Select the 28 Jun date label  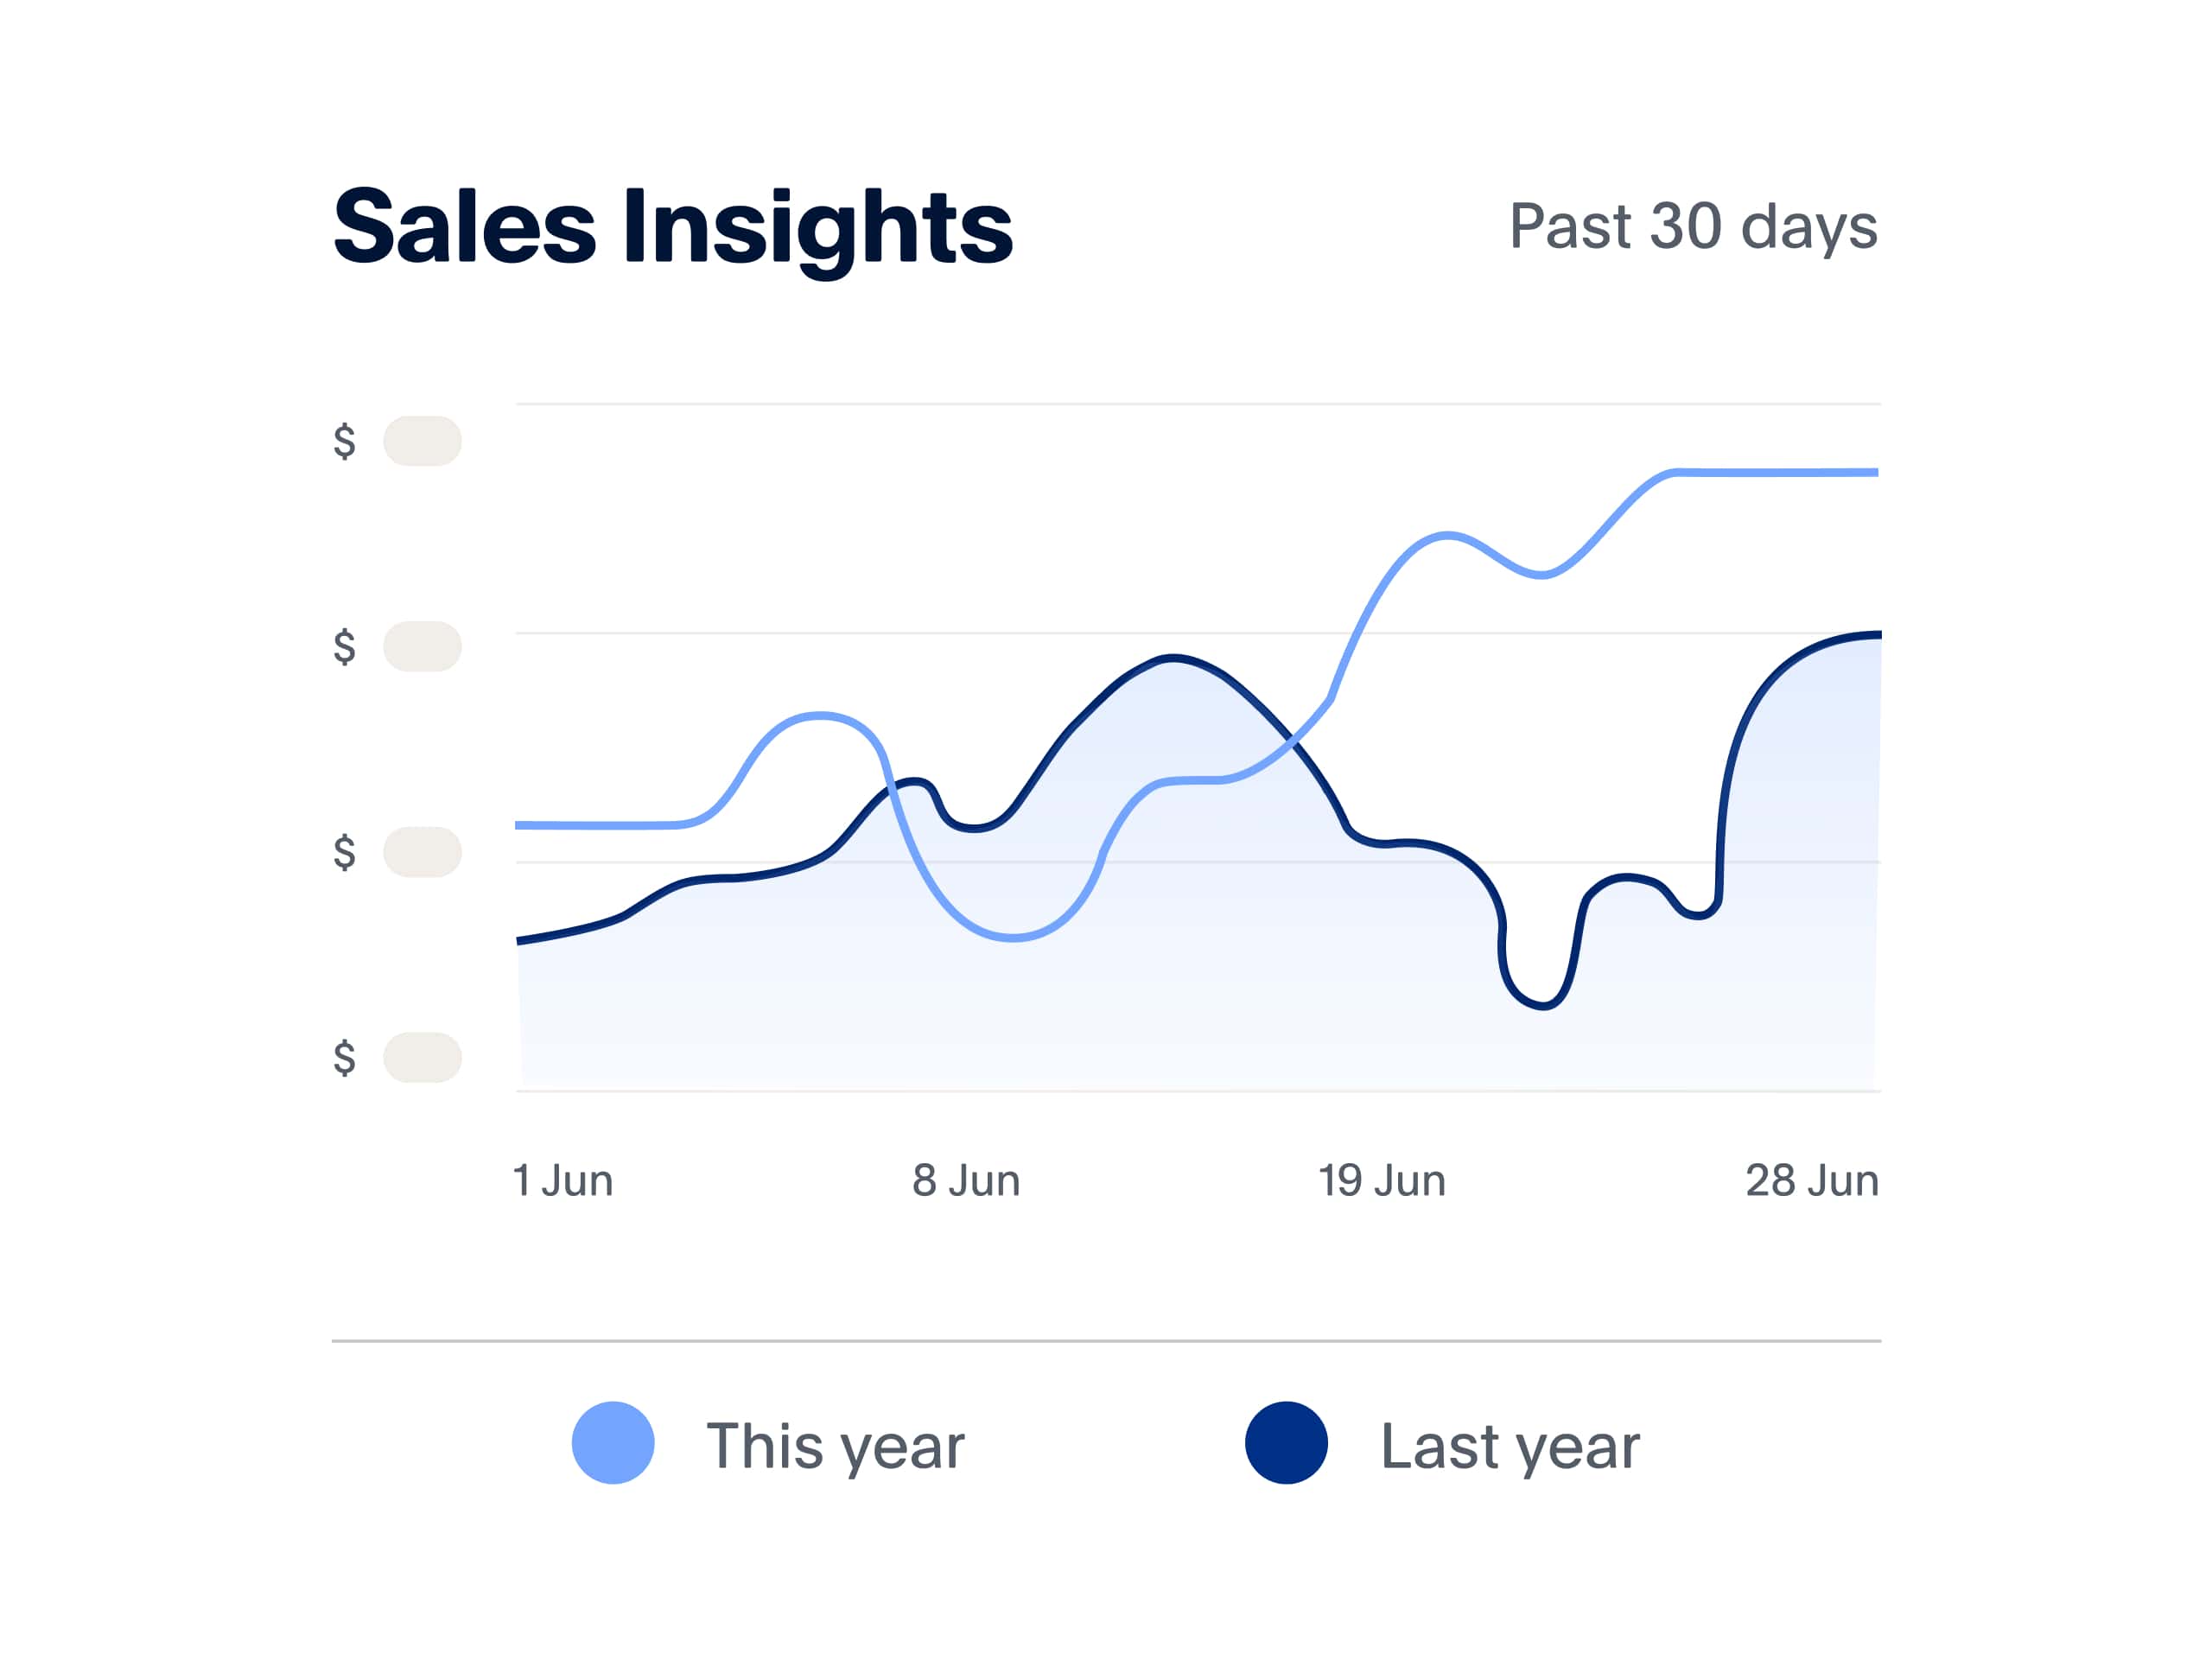click(1812, 1181)
